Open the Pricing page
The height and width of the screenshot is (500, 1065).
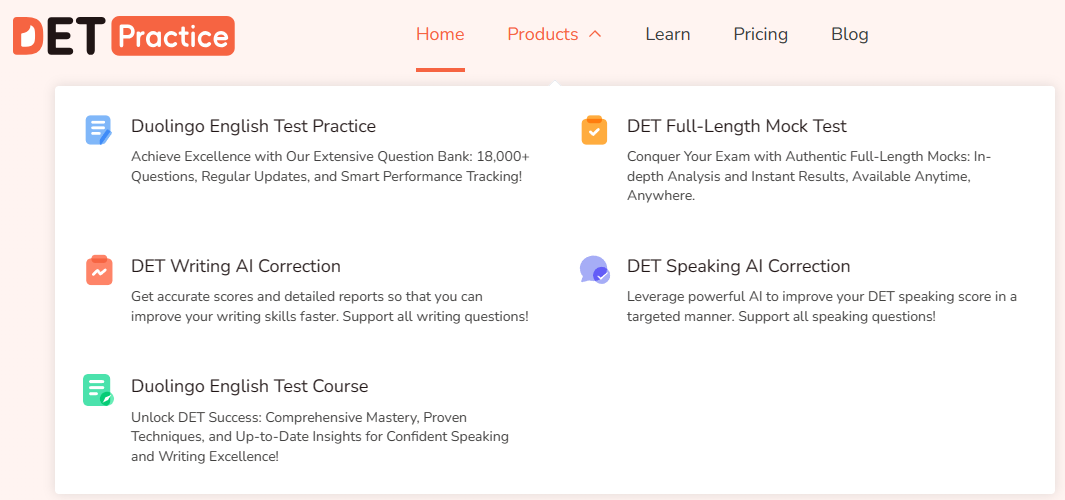761,34
